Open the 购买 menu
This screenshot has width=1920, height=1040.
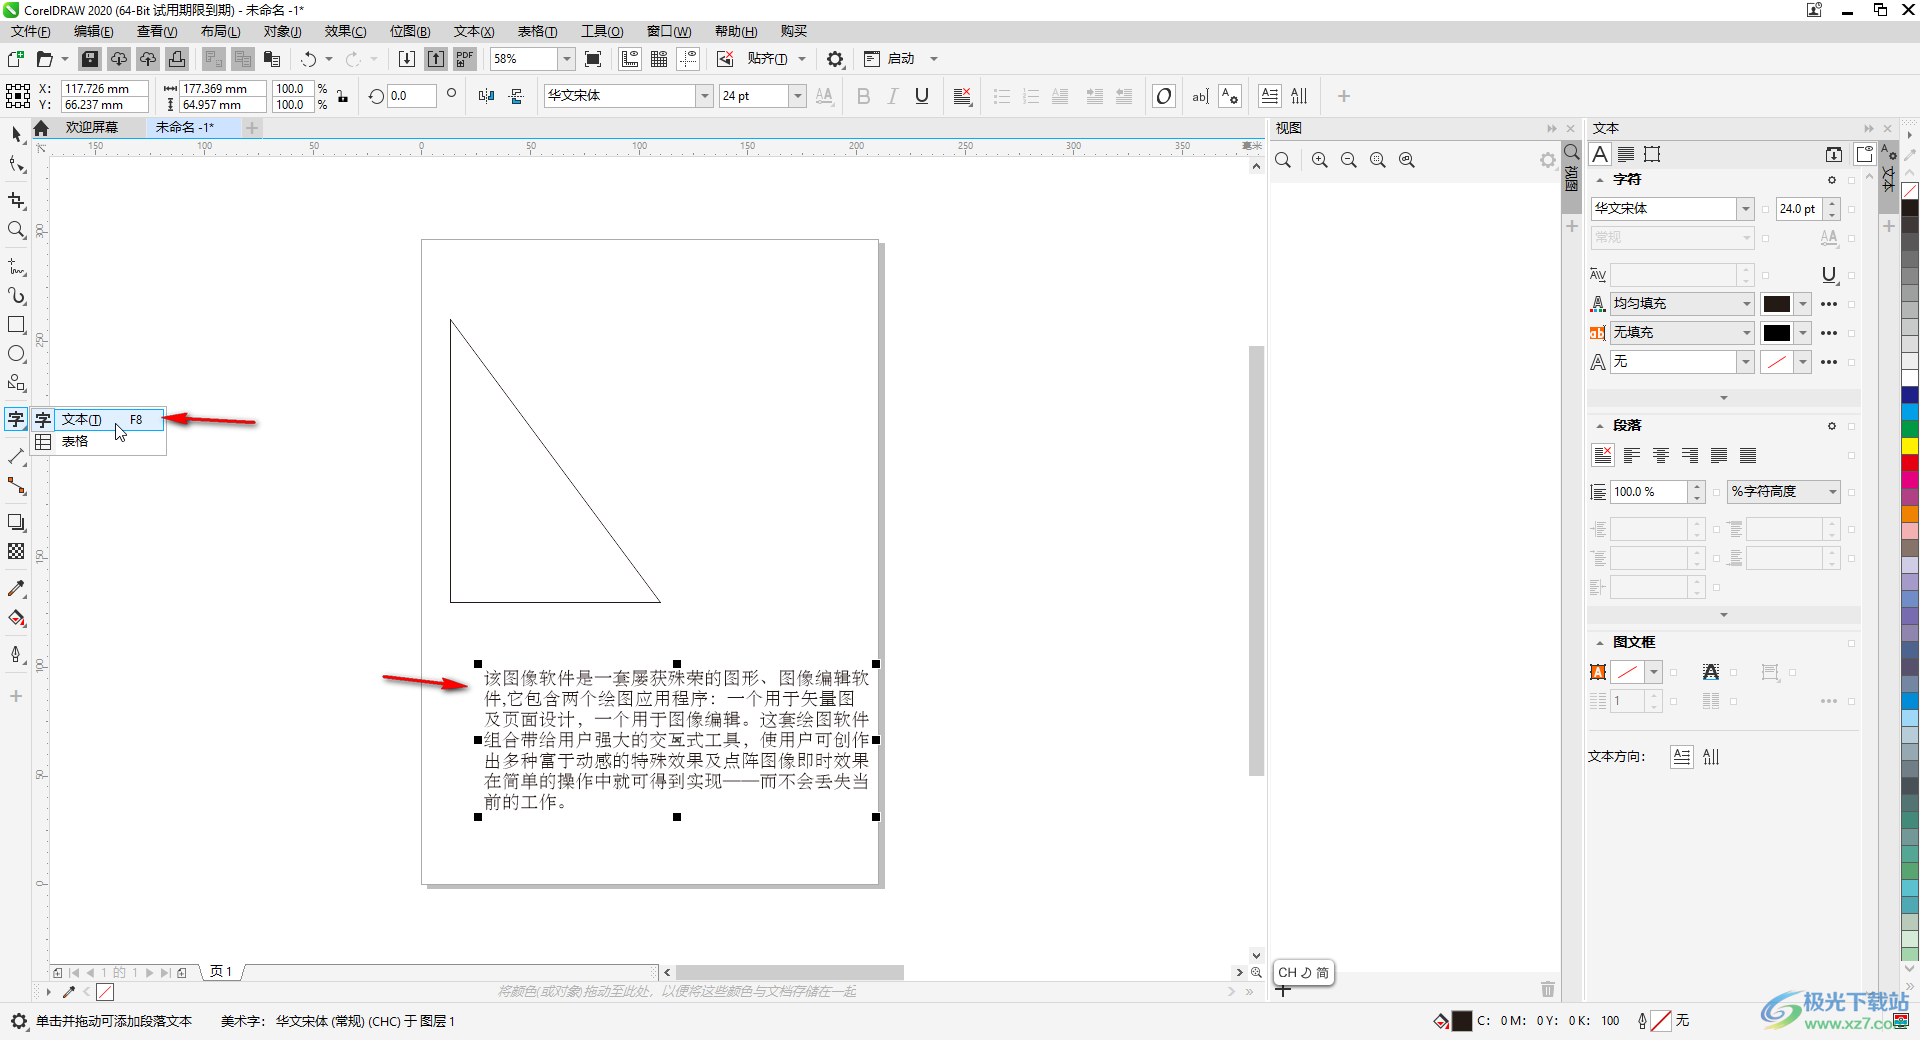point(794,31)
